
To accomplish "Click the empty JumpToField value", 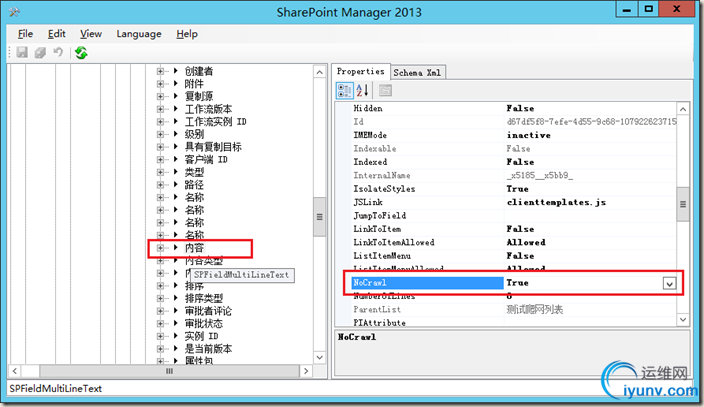I will point(590,216).
